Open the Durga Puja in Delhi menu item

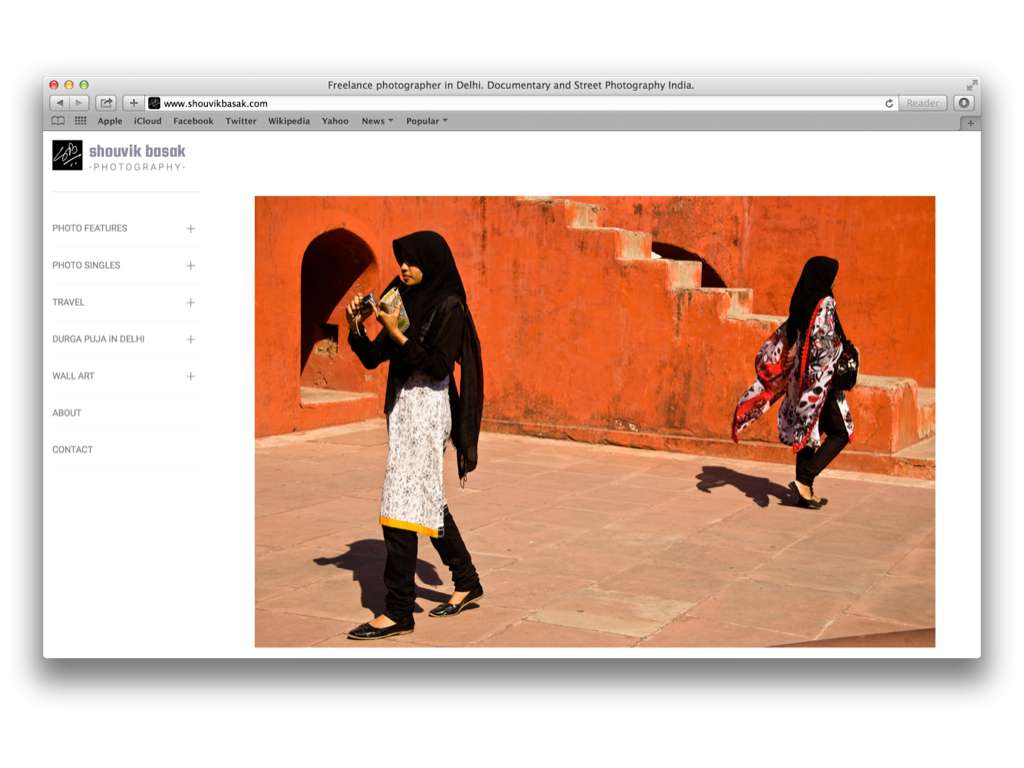click(99, 339)
